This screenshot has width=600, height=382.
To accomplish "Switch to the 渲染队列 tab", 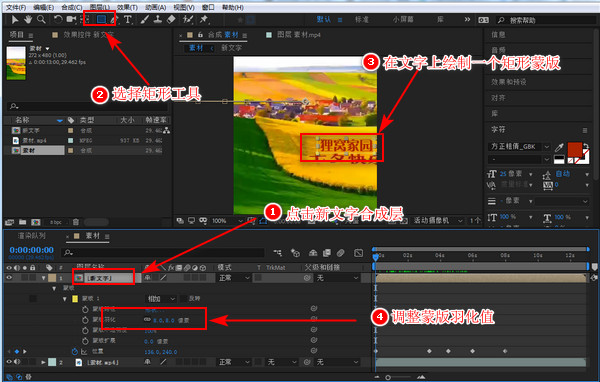I will pos(31,236).
